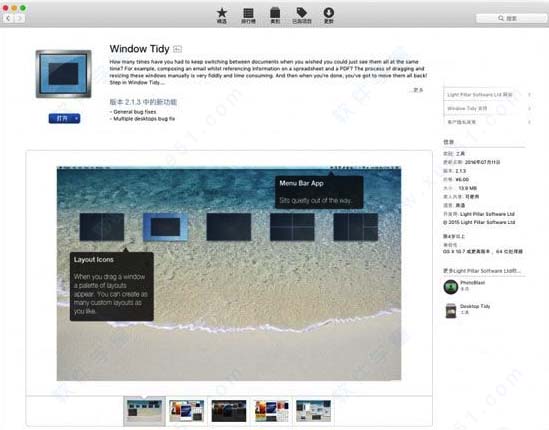Click the search field in the toolbar

(x=511, y=18)
